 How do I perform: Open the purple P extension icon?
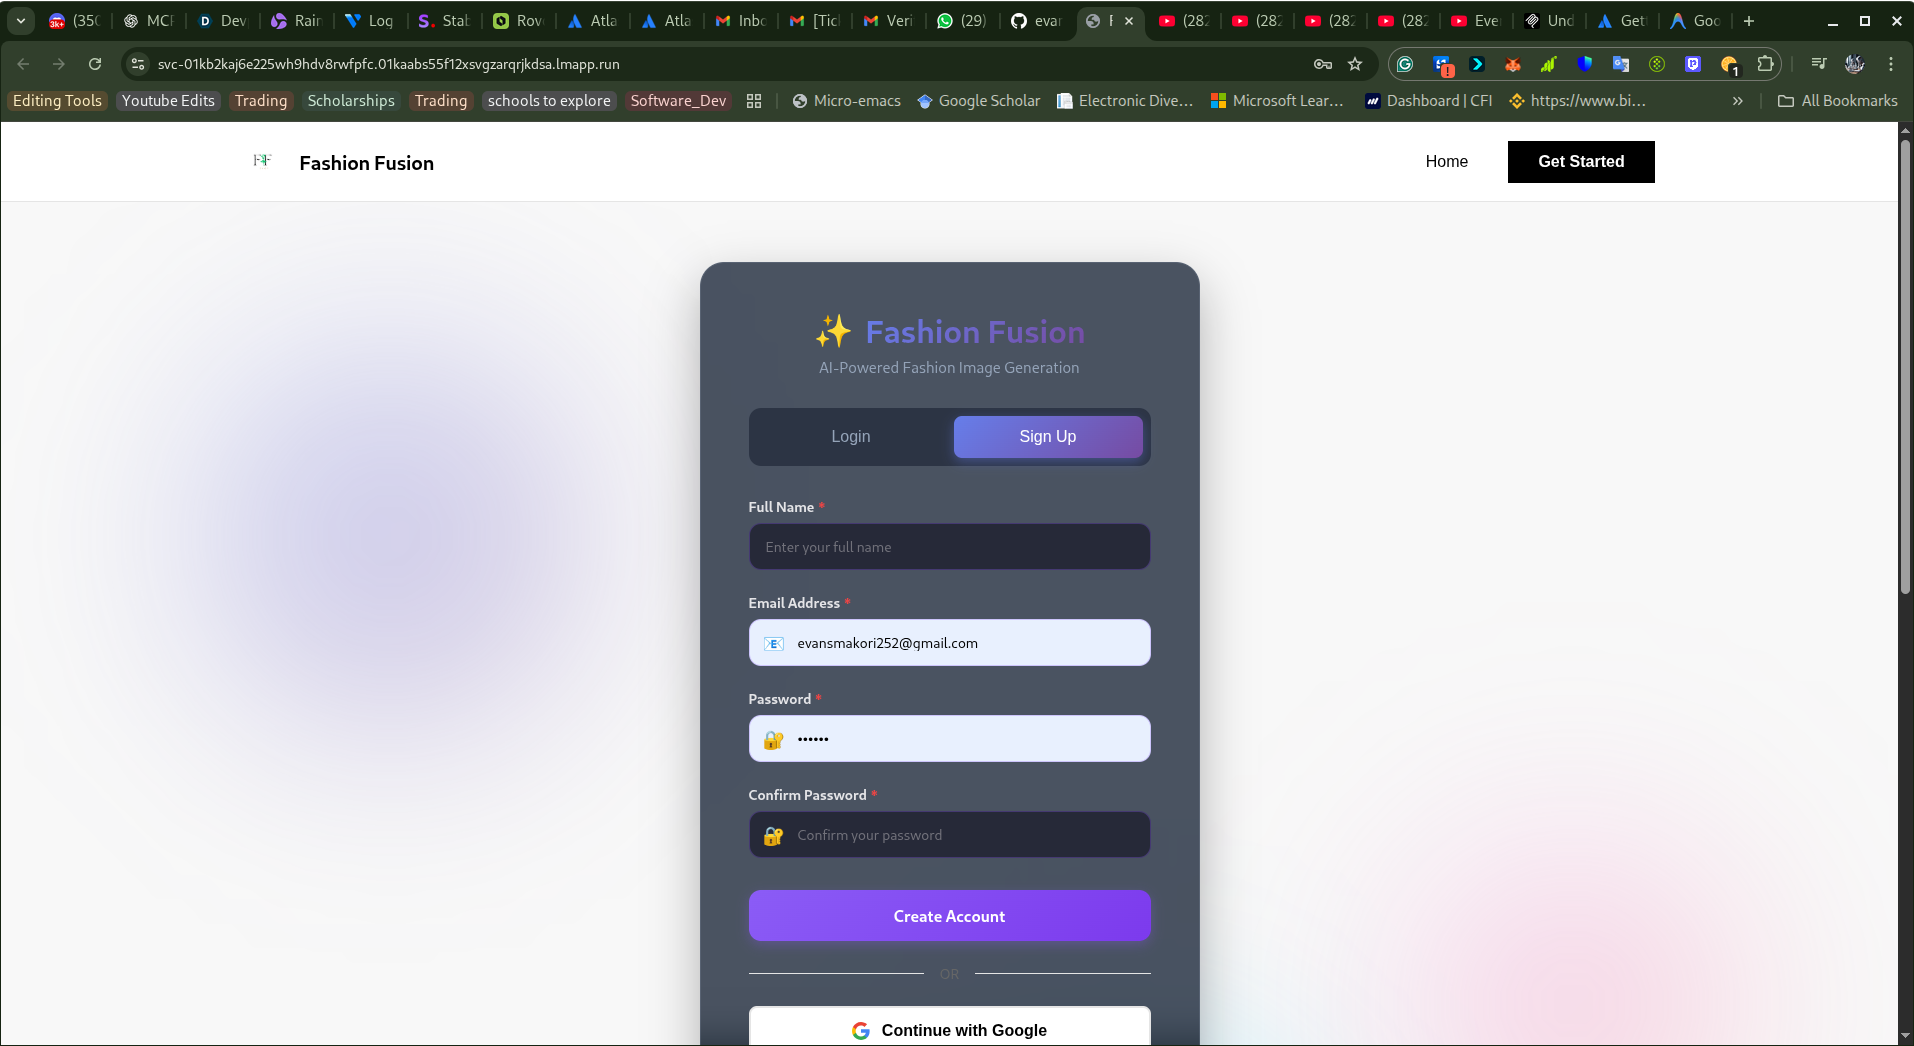coord(1693,64)
